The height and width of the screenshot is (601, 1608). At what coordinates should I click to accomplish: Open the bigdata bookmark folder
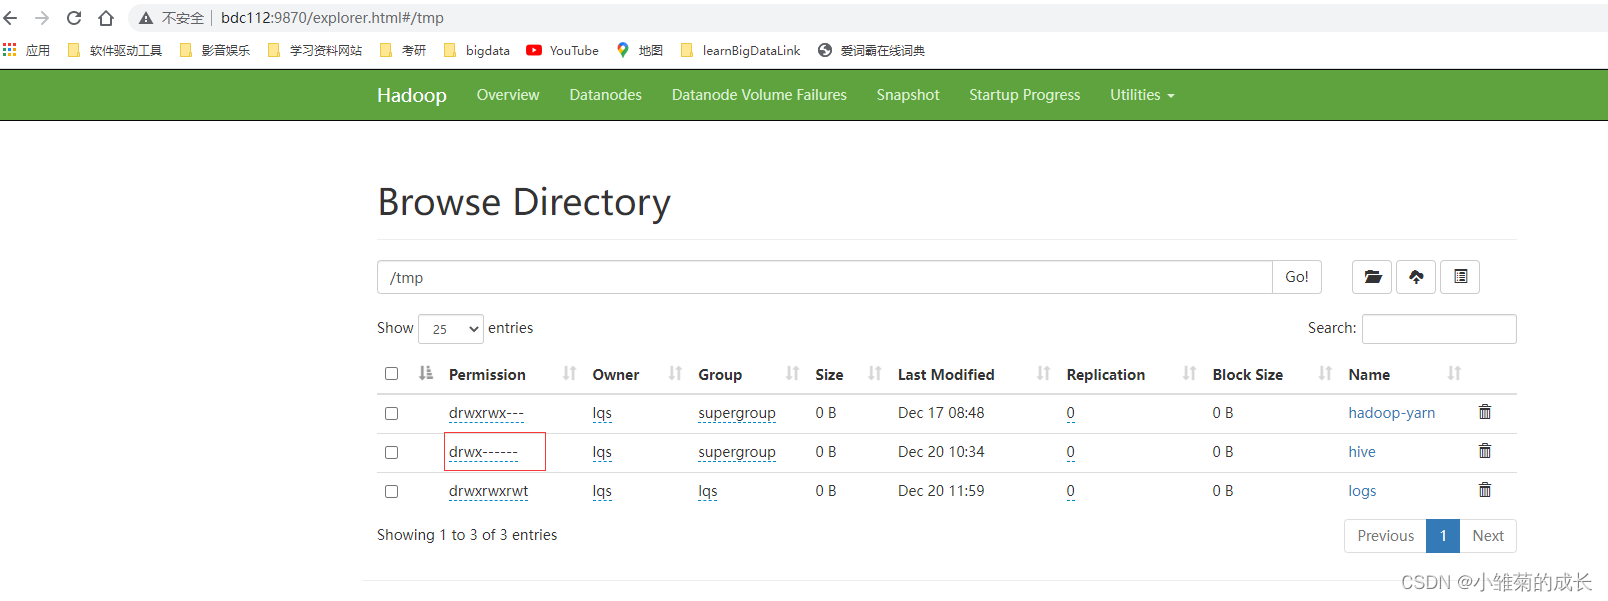click(x=477, y=50)
